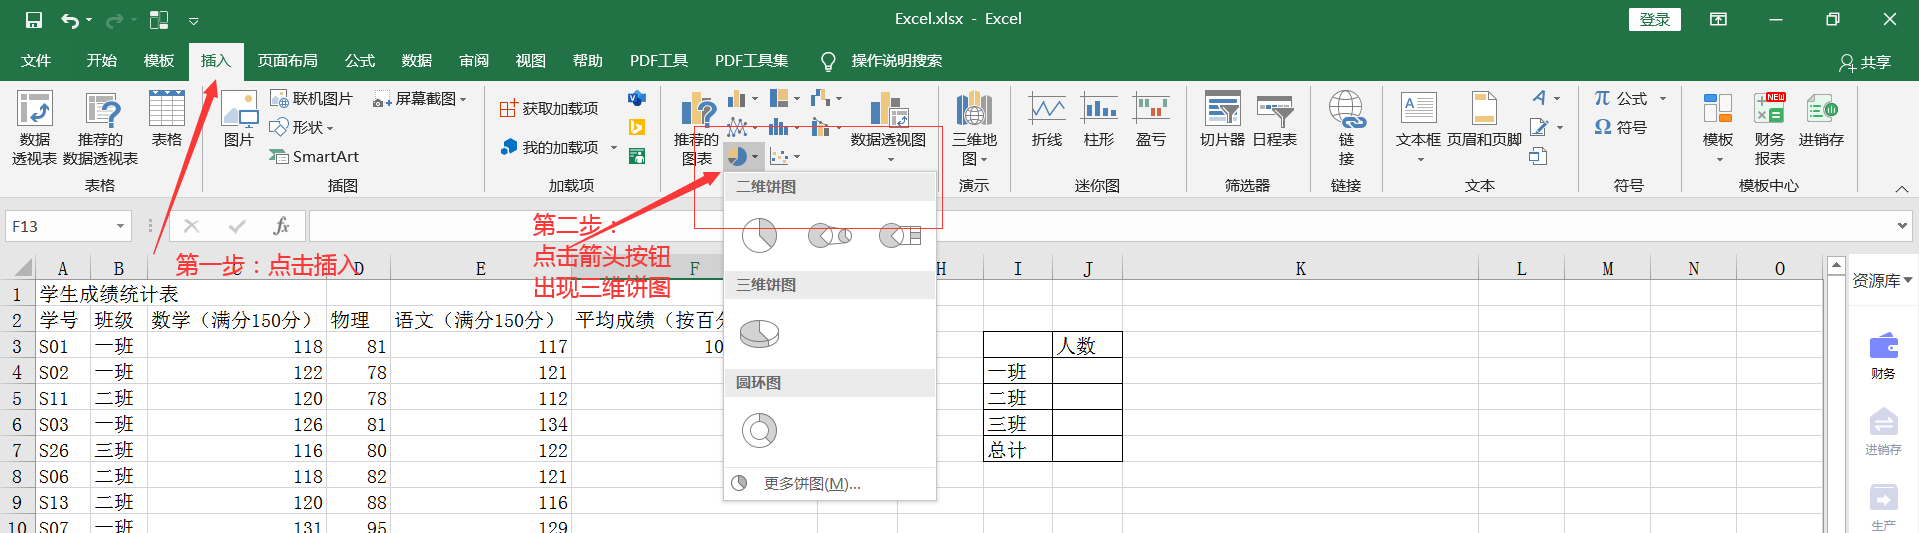Switch to the Data (数据) tab
Image resolution: width=1919 pixels, height=533 pixels.
click(x=417, y=61)
